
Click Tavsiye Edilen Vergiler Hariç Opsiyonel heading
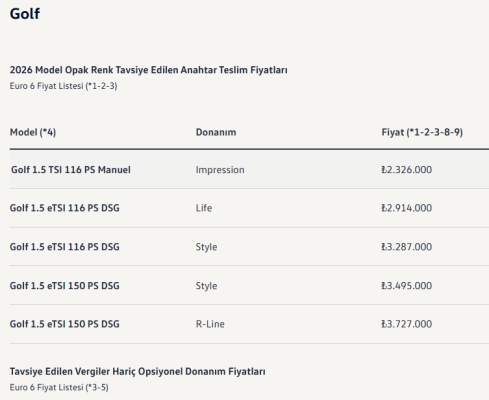(x=138, y=372)
